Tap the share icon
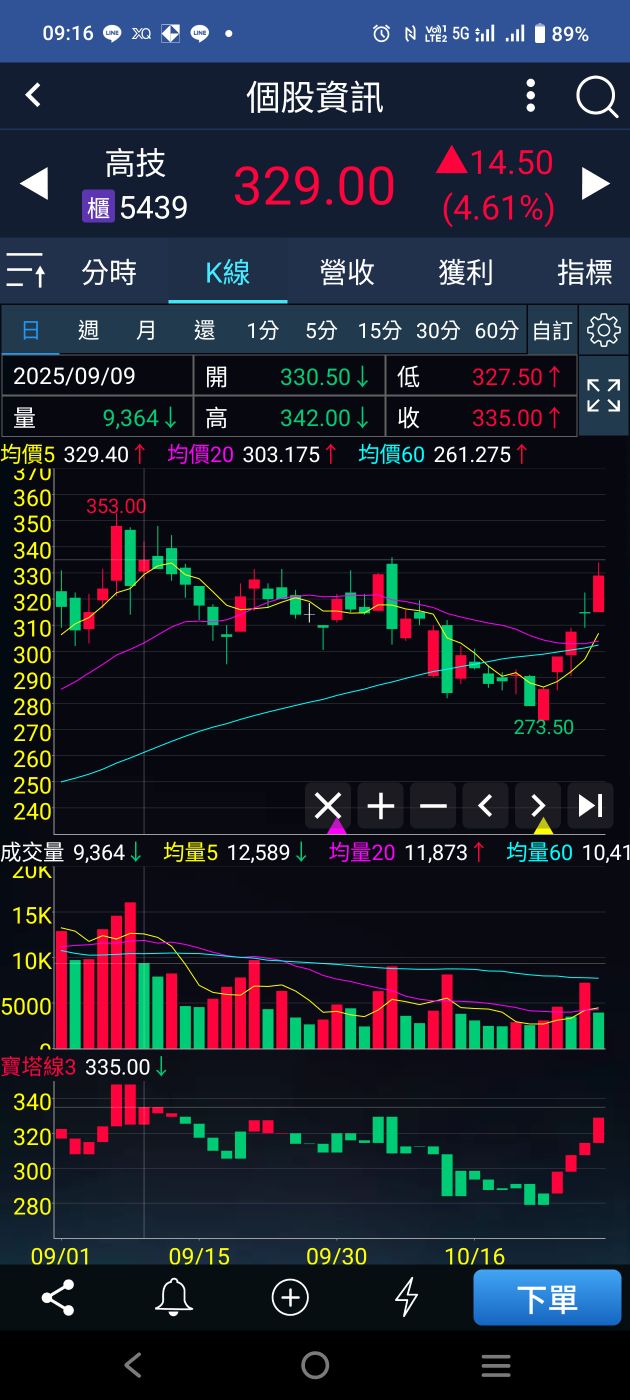This screenshot has height=1400, width=630. coord(58,1298)
